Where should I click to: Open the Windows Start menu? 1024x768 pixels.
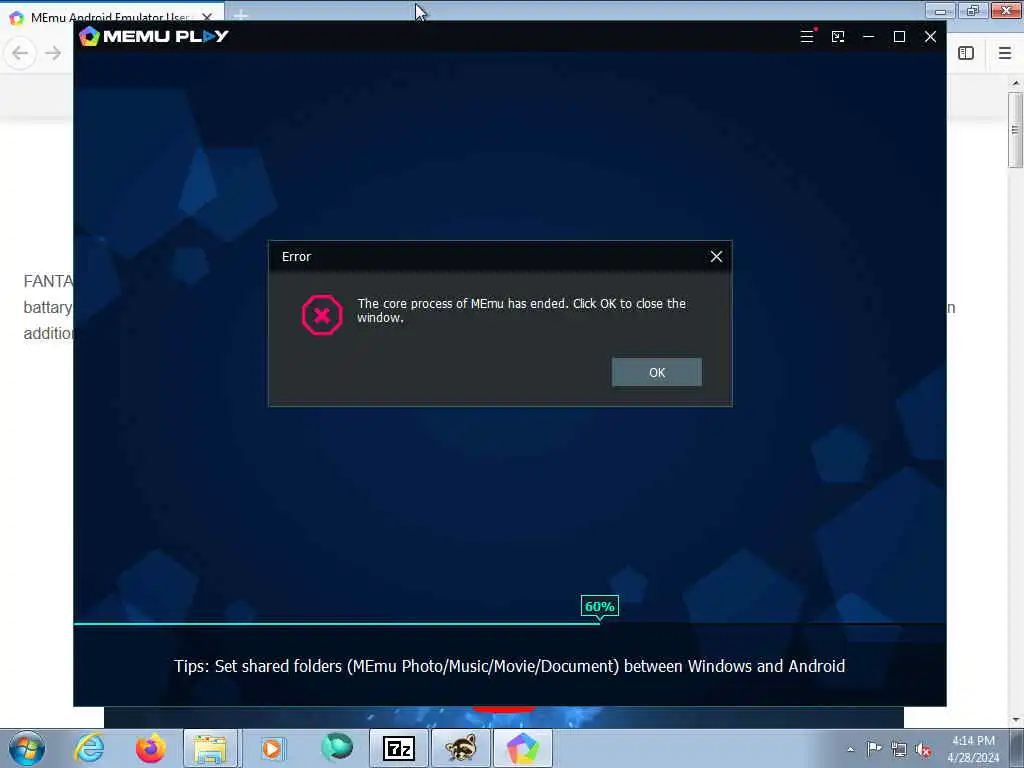pyautogui.click(x=27, y=748)
